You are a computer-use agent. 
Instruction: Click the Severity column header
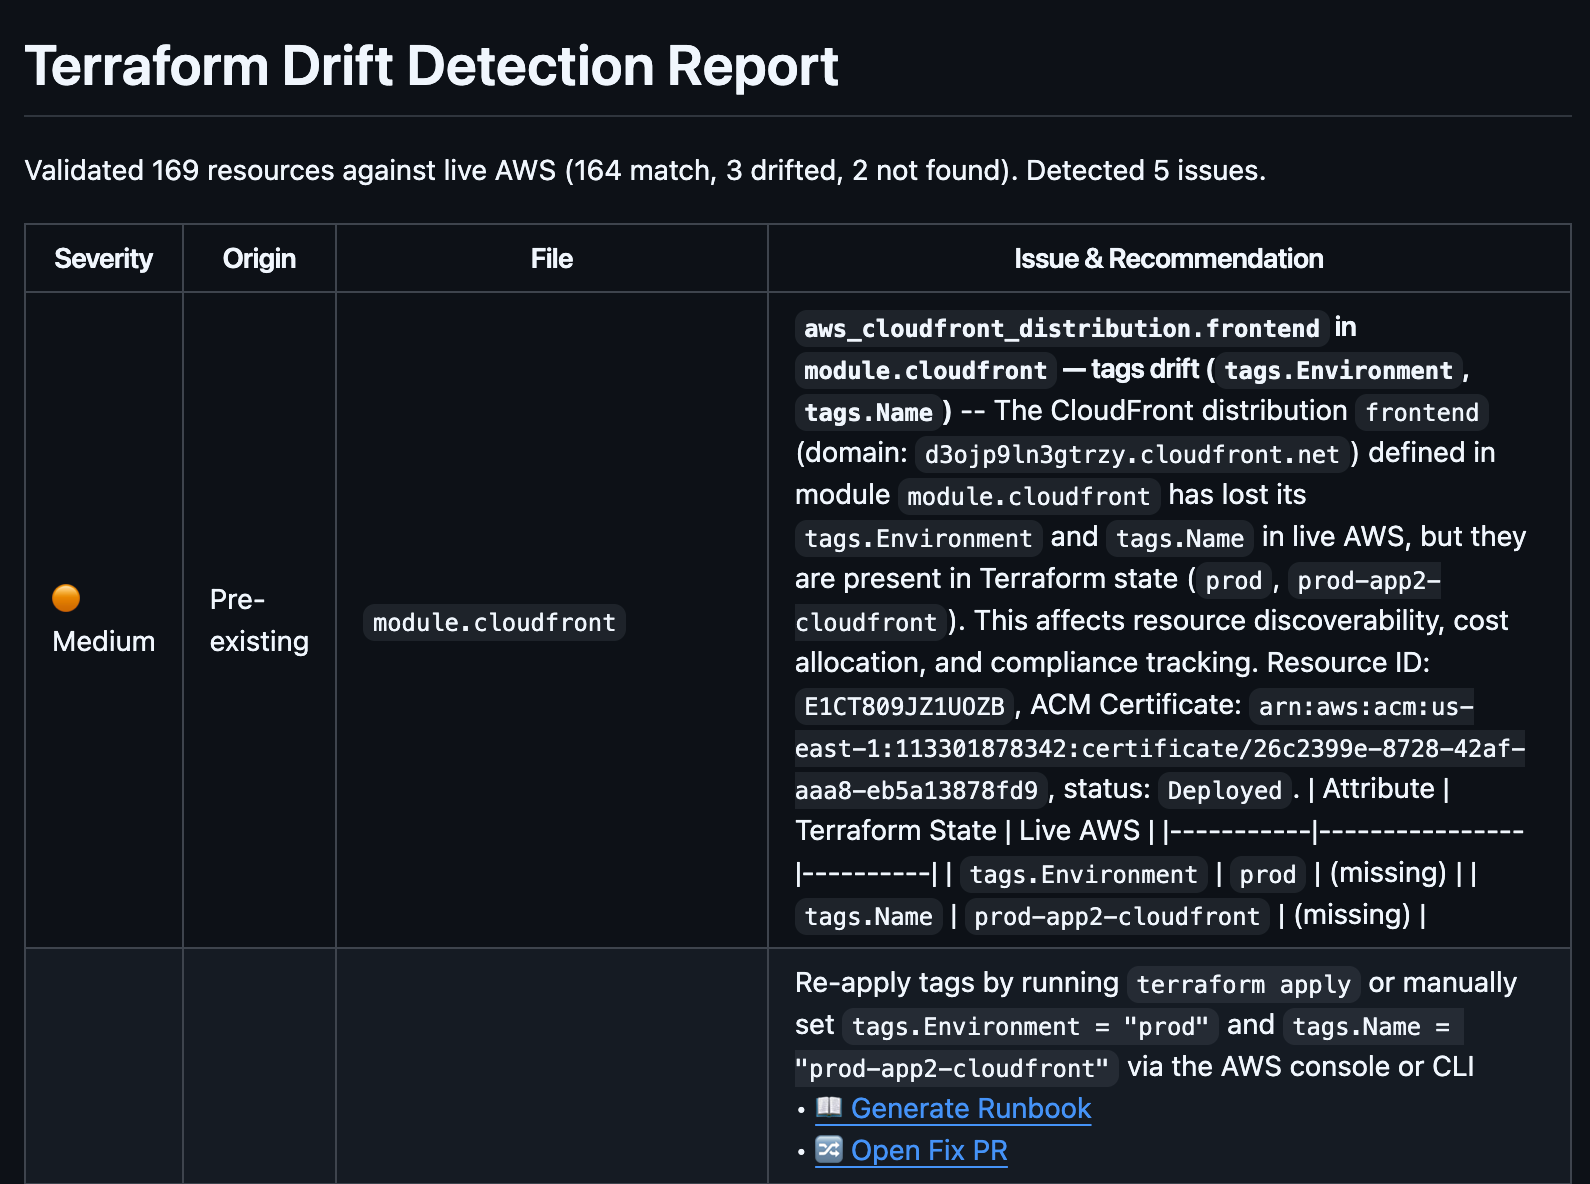coord(103,259)
